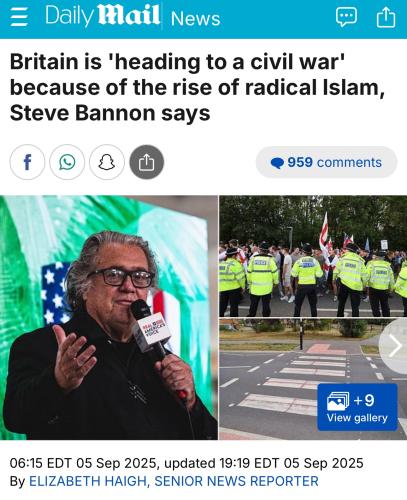Open Steve Bannon speaking photo
The image size is (407, 500).
[x=109, y=317]
